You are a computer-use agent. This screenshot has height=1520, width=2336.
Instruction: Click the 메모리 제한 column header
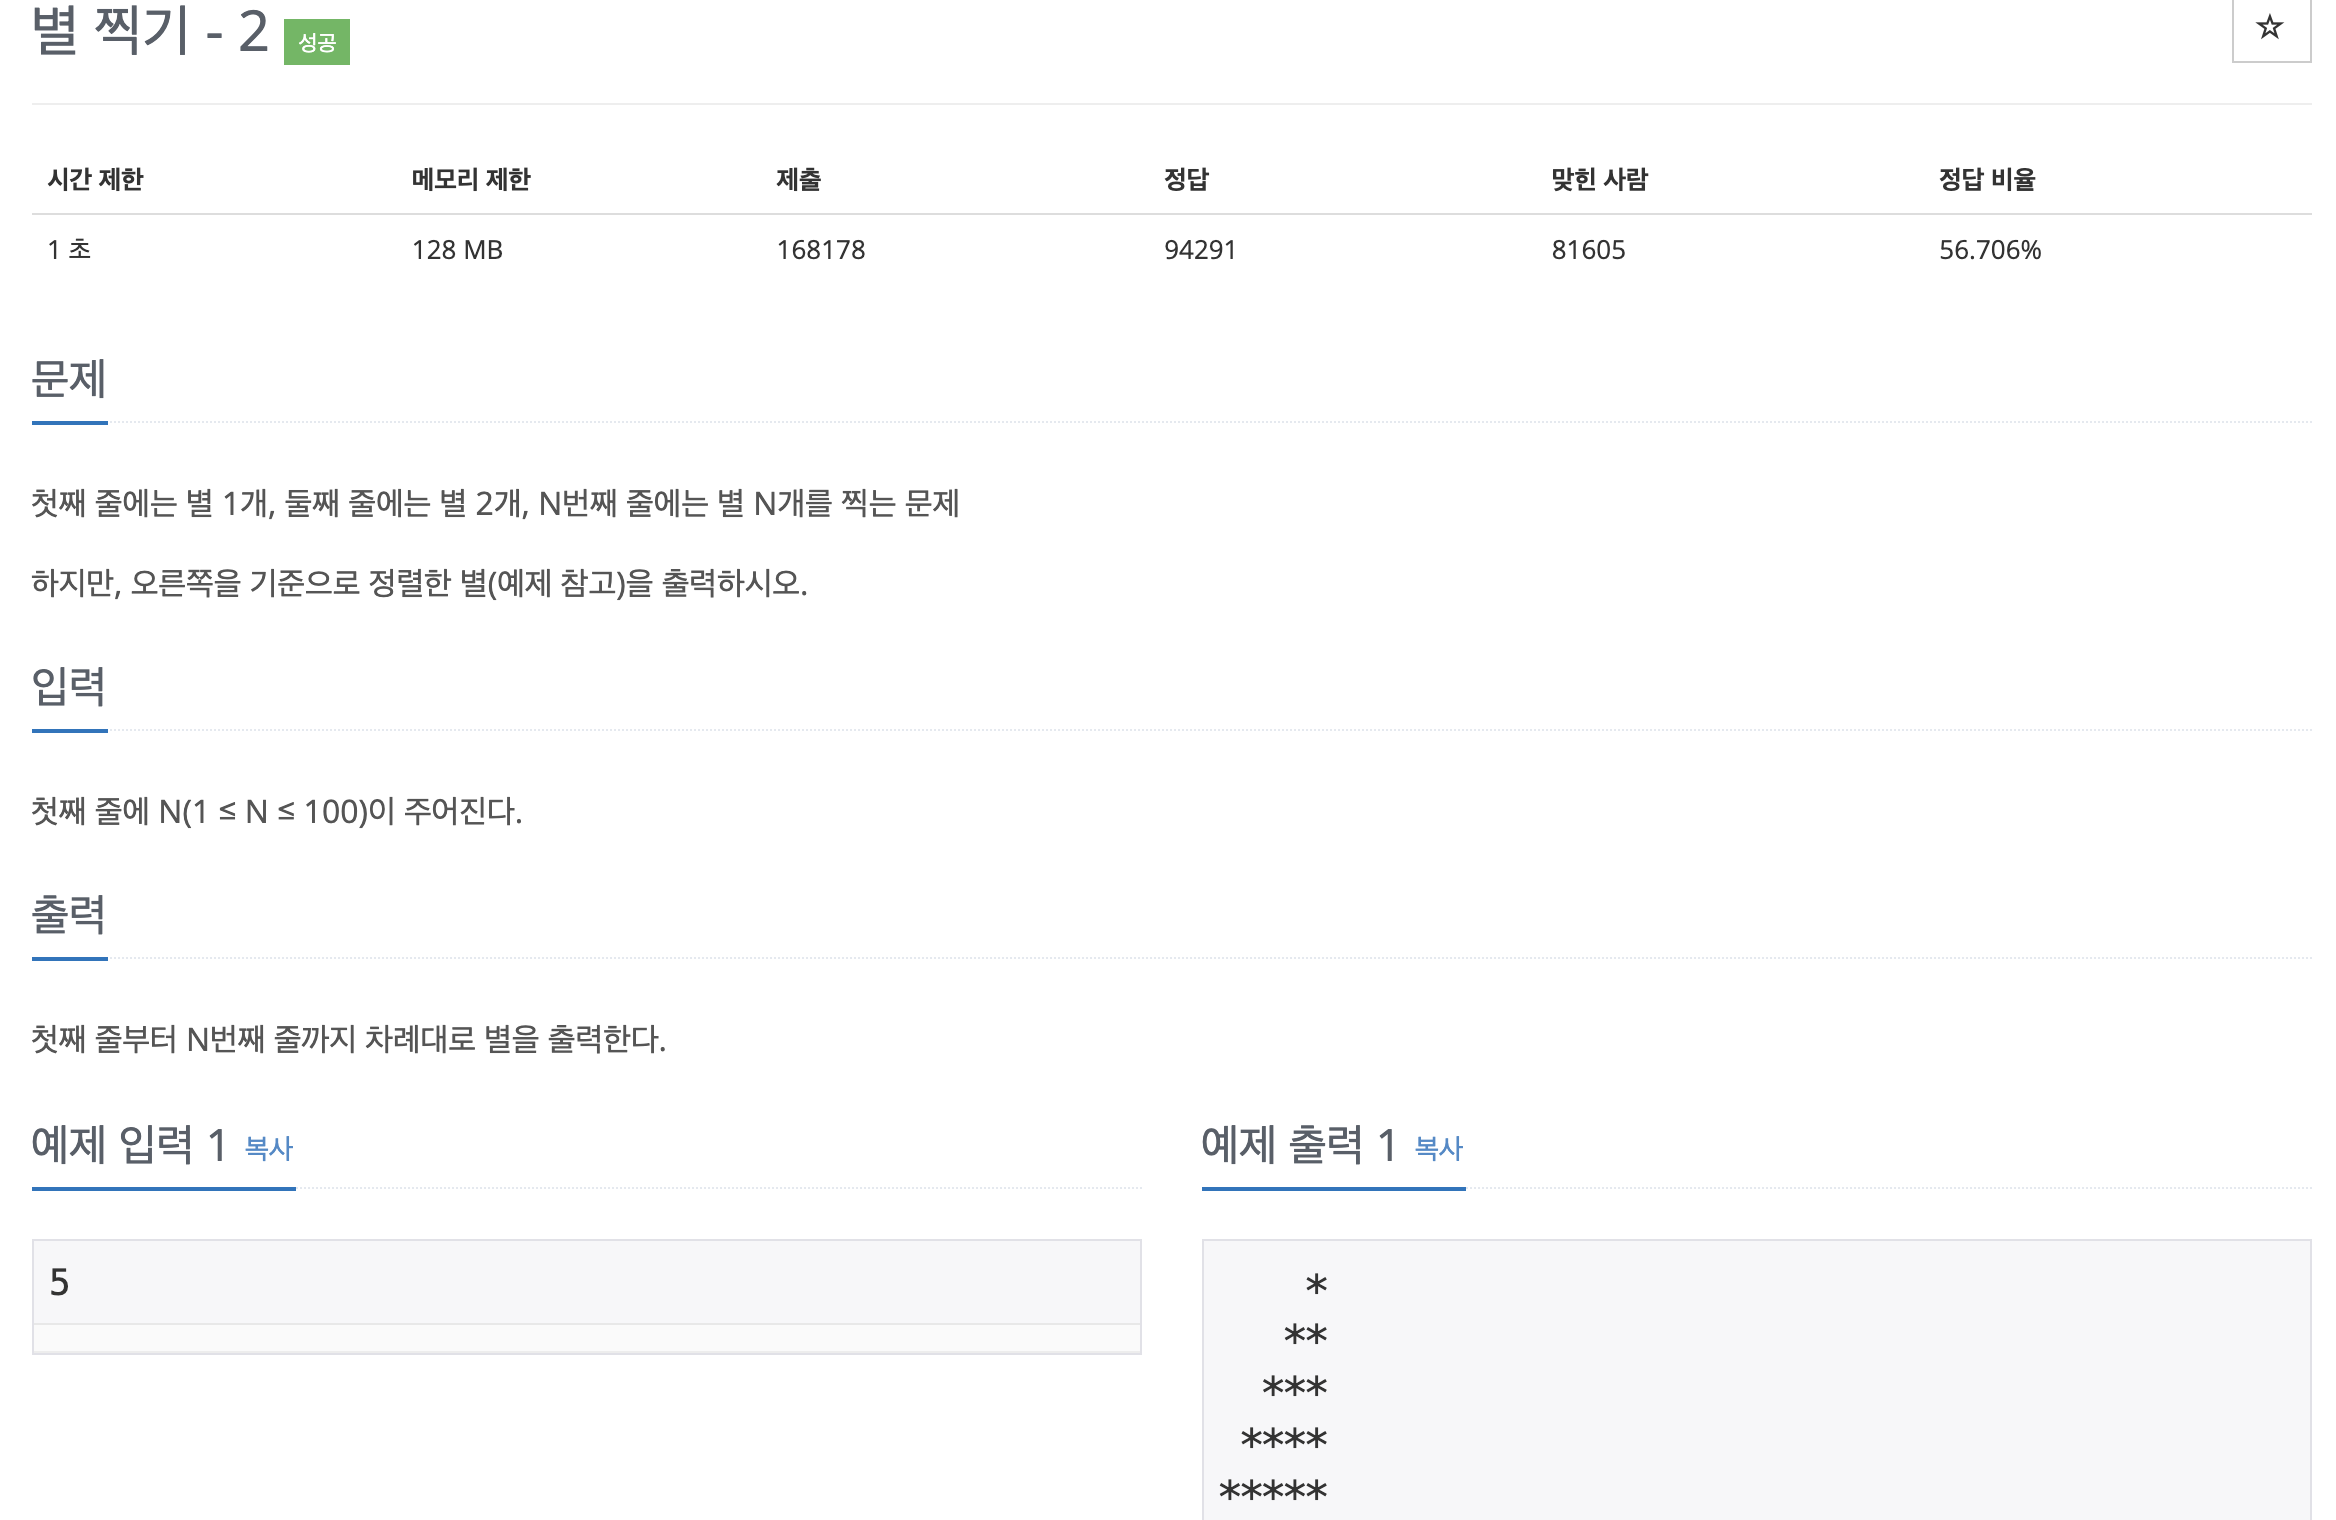[471, 179]
